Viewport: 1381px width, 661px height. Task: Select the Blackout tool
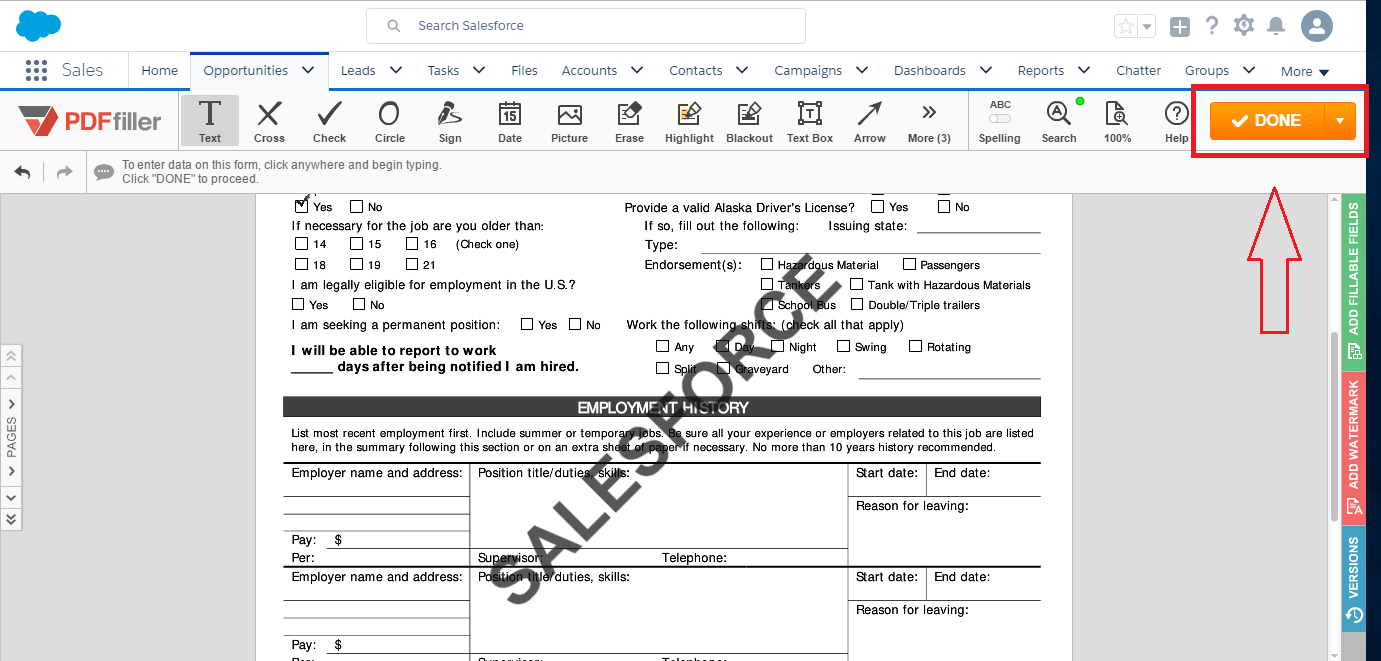(750, 121)
